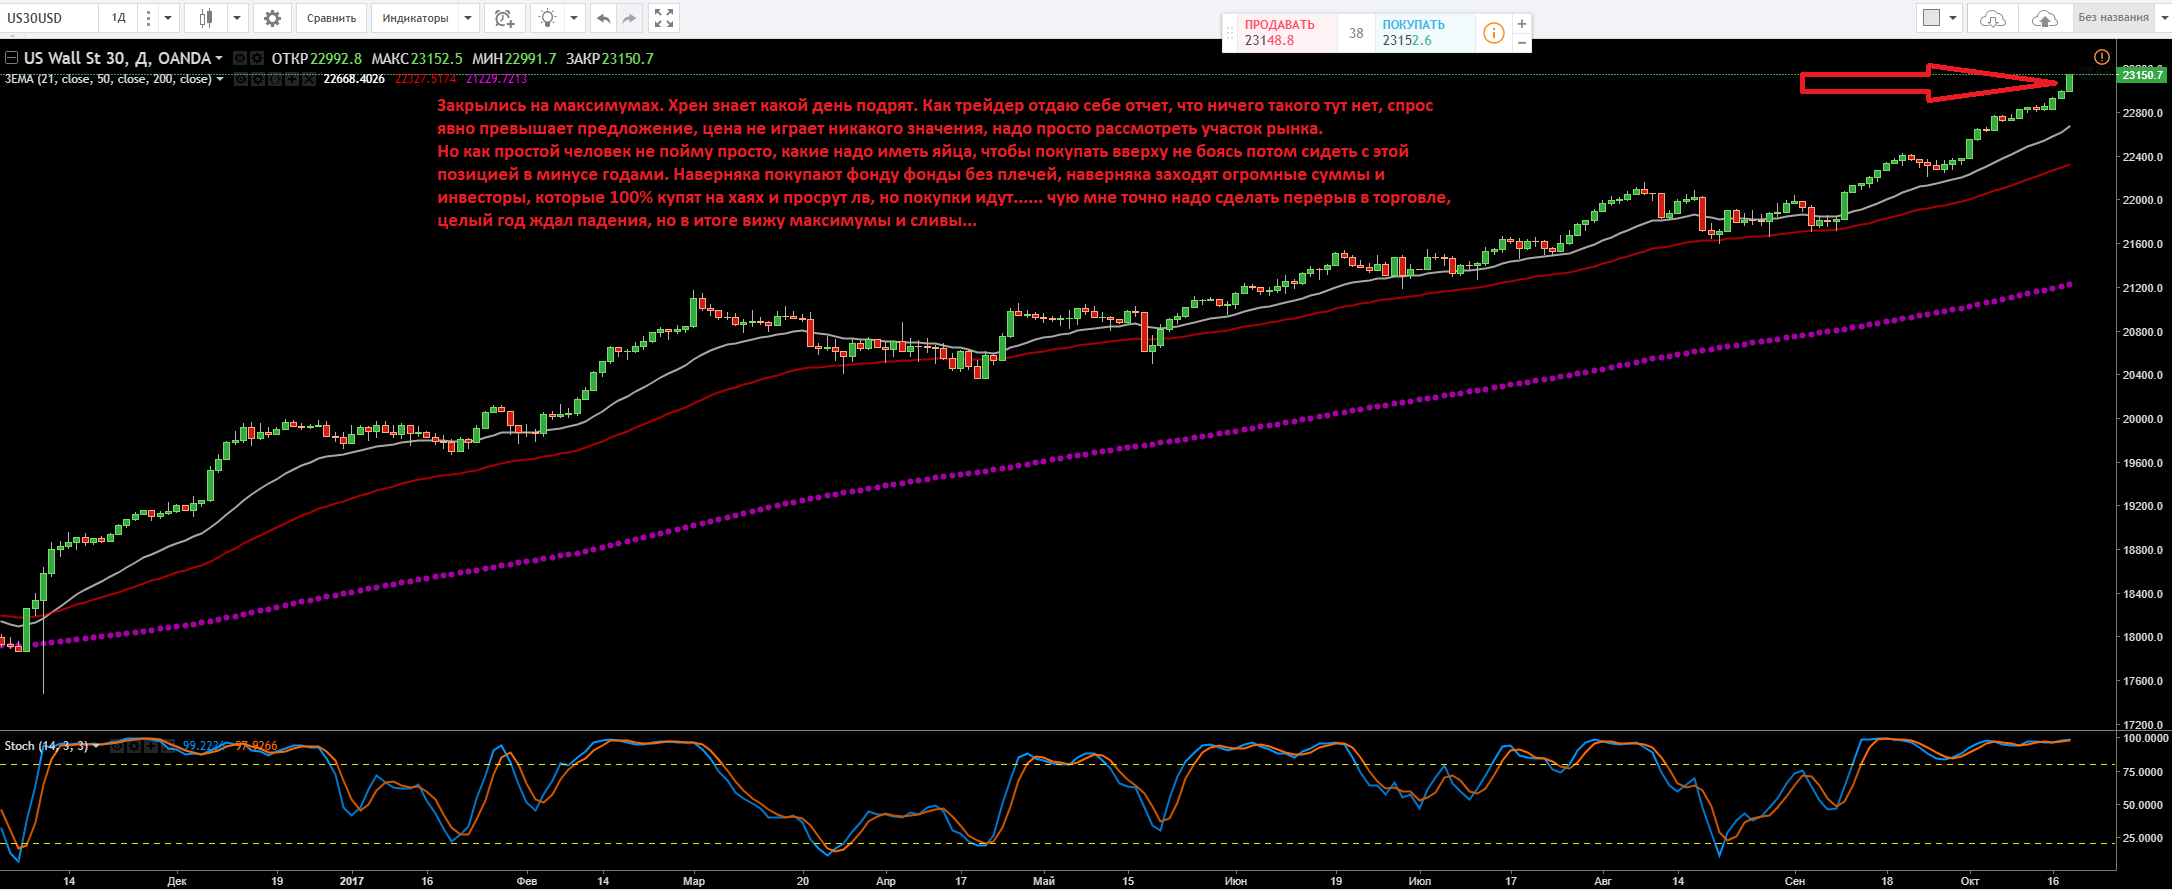Viewport: 2172px width, 890px height.
Task: Click the Stoch value 99.2236
Action: click(205, 746)
